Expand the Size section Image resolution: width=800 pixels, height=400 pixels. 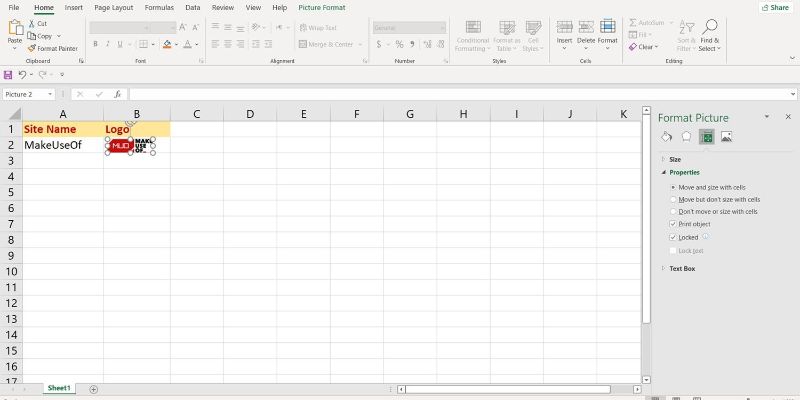pyautogui.click(x=663, y=159)
